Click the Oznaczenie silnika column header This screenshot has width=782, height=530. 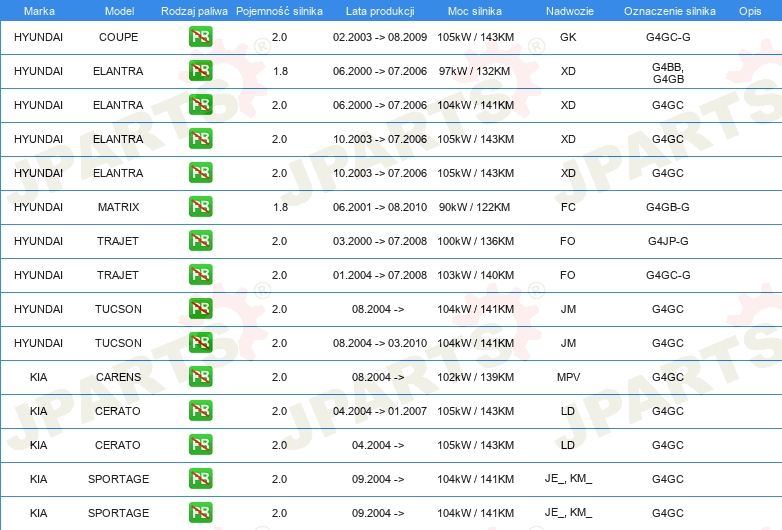click(x=670, y=11)
